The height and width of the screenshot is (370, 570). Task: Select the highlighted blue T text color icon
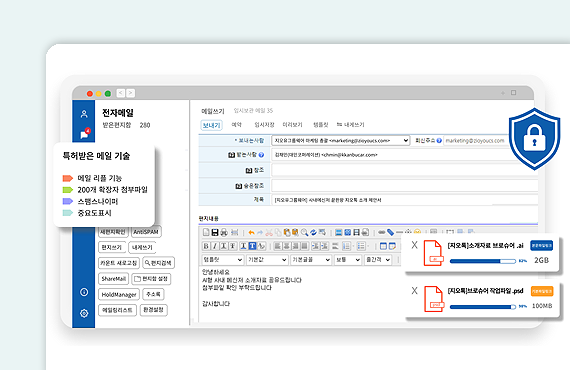(252, 246)
